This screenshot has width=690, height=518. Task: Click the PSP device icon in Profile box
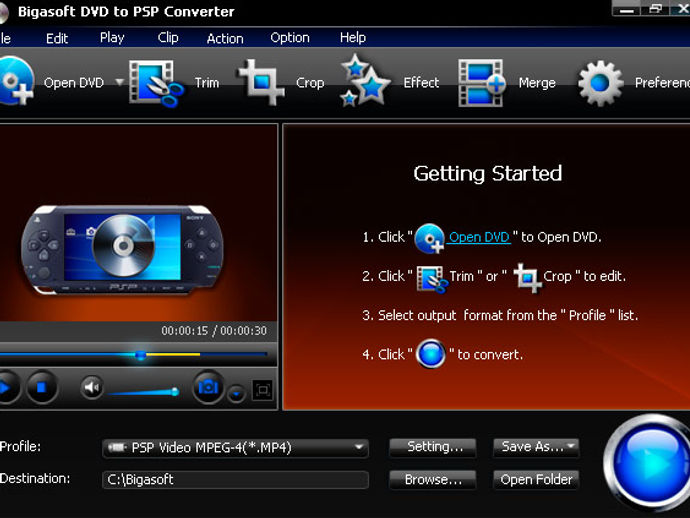click(117, 448)
